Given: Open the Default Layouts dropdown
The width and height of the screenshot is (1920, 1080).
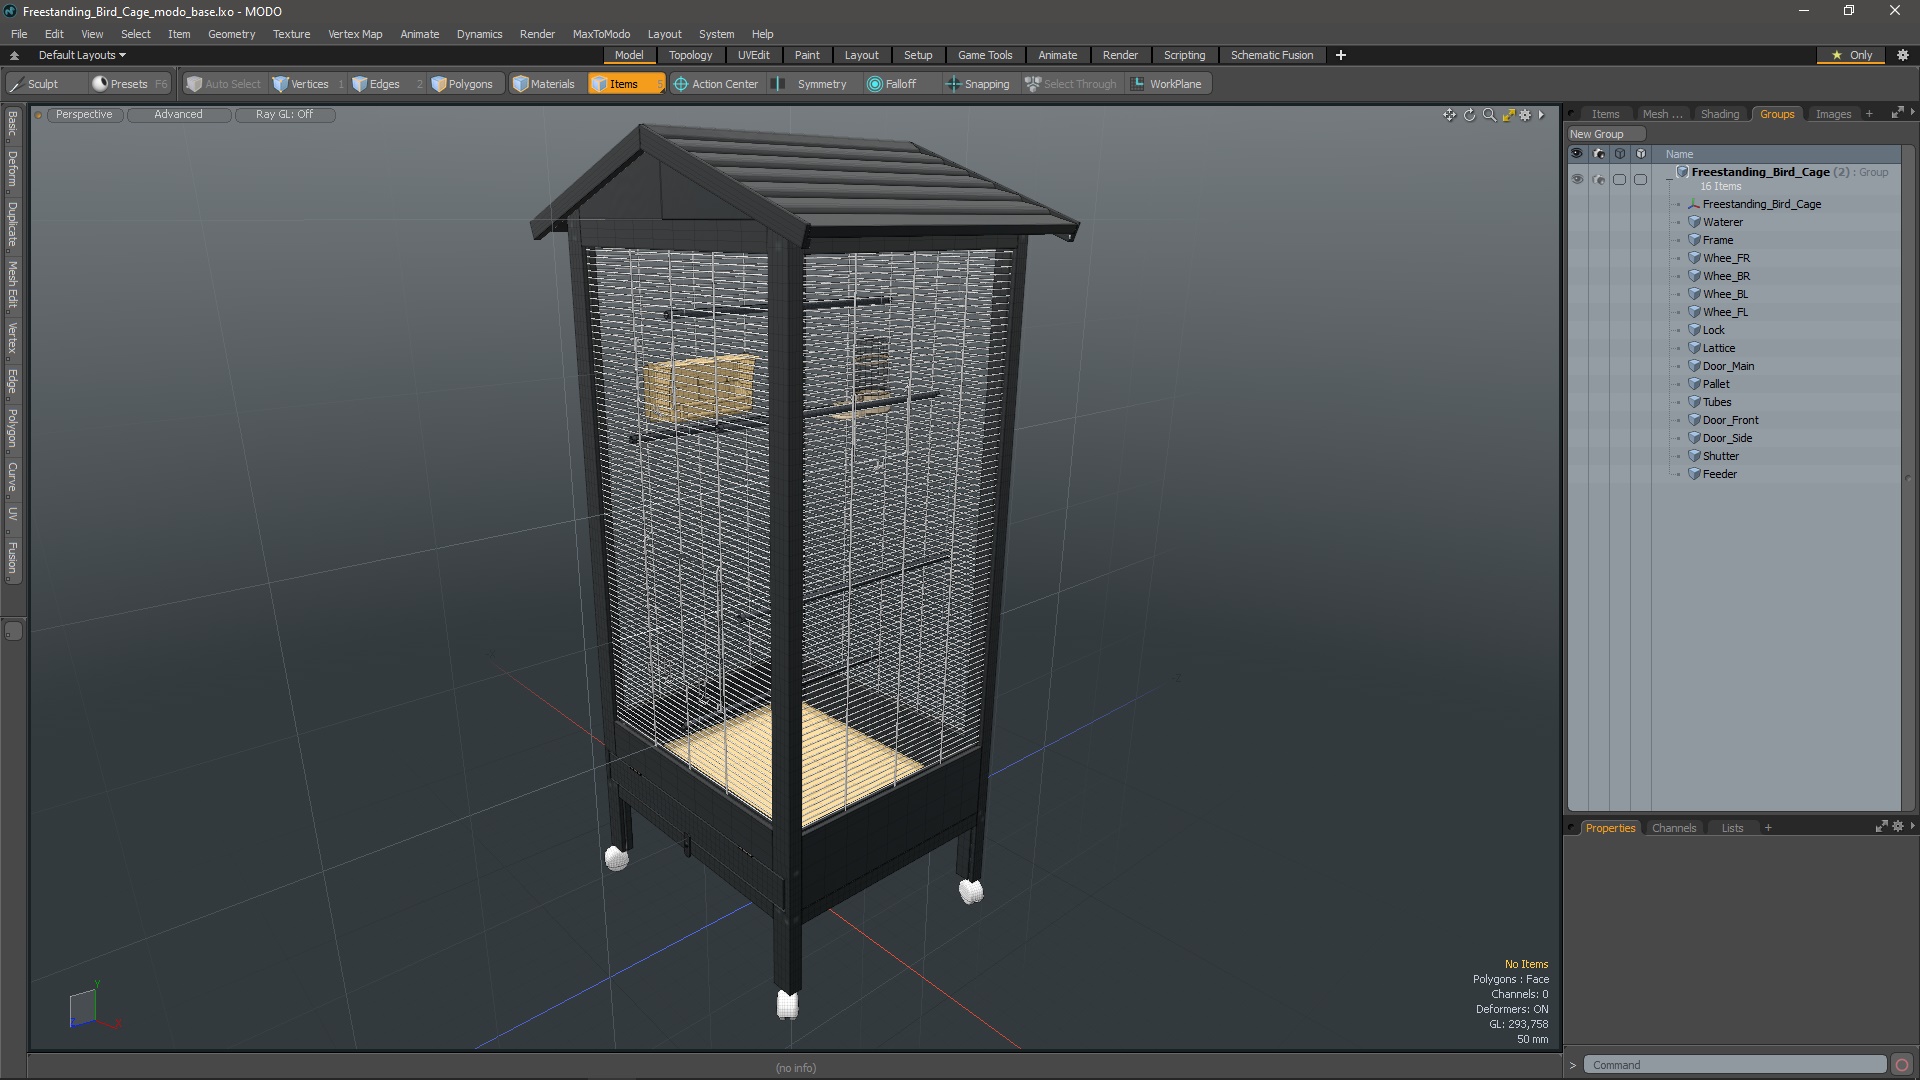Looking at the screenshot, I should [x=79, y=55].
